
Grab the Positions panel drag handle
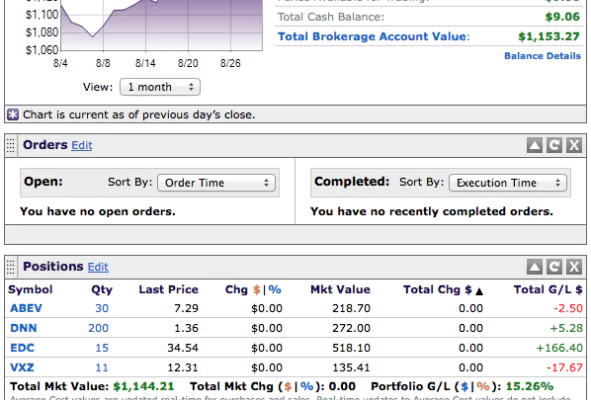11,267
